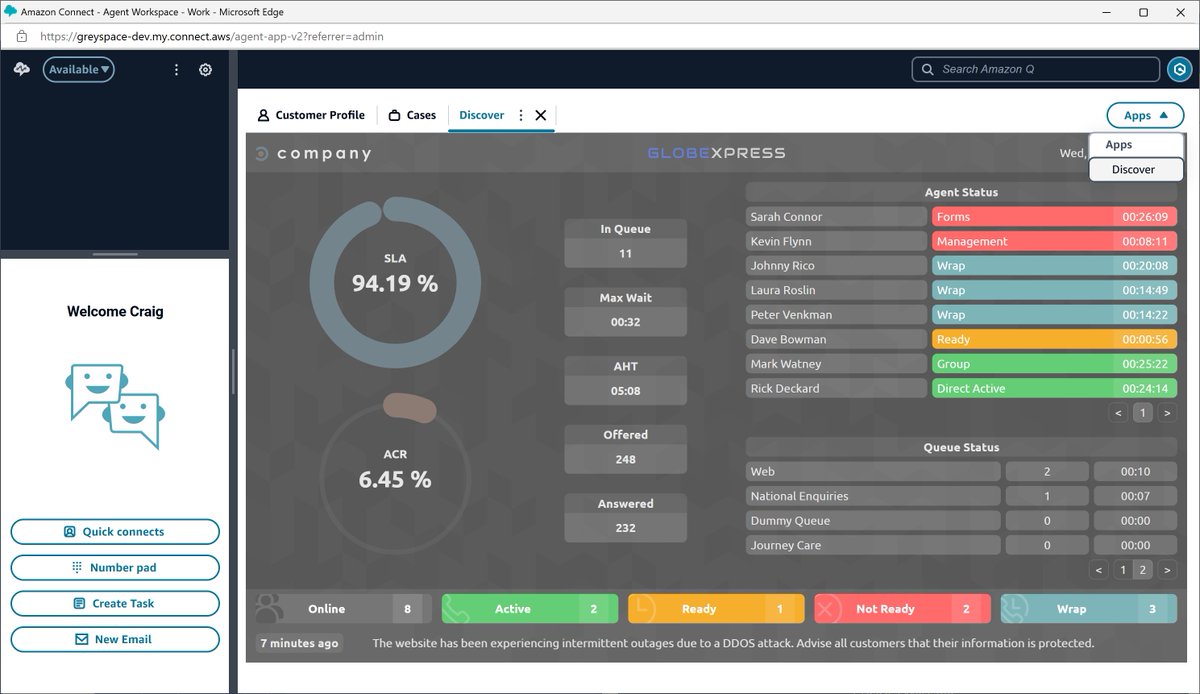Click the Search Amazon Q field
This screenshot has width=1200, height=694.
click(x=1035, y=69)
